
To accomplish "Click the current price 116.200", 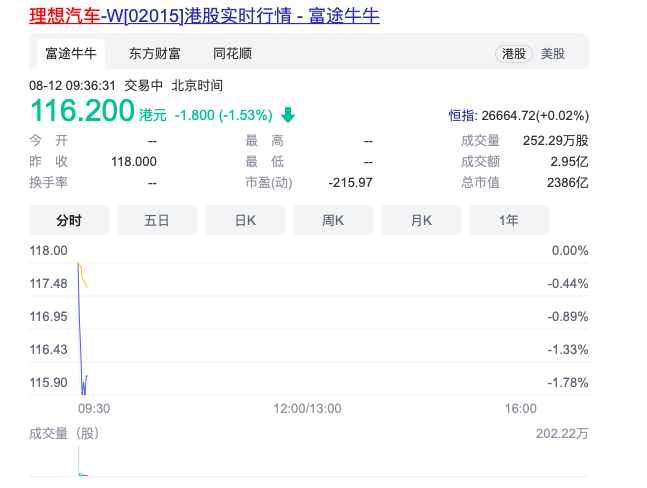I will pyautogui.click(x=83, y=111).
